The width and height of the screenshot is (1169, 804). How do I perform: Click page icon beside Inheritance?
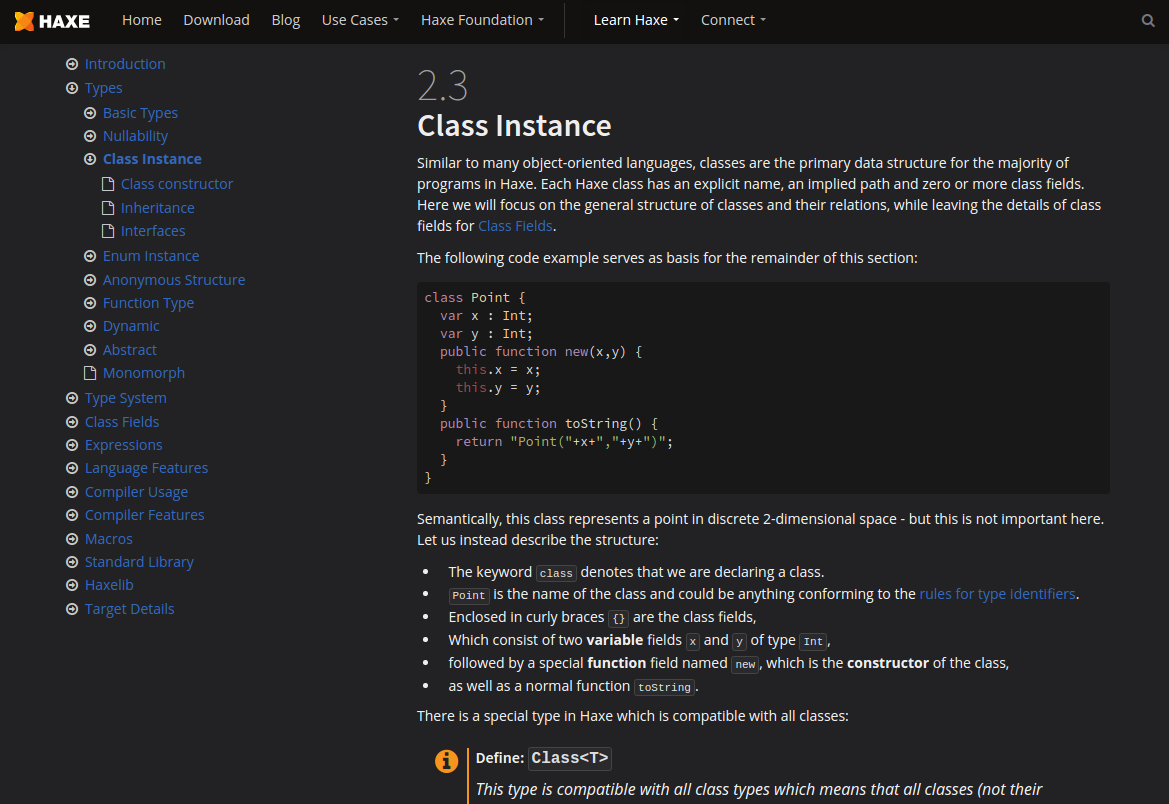click(x=108, y=208)
